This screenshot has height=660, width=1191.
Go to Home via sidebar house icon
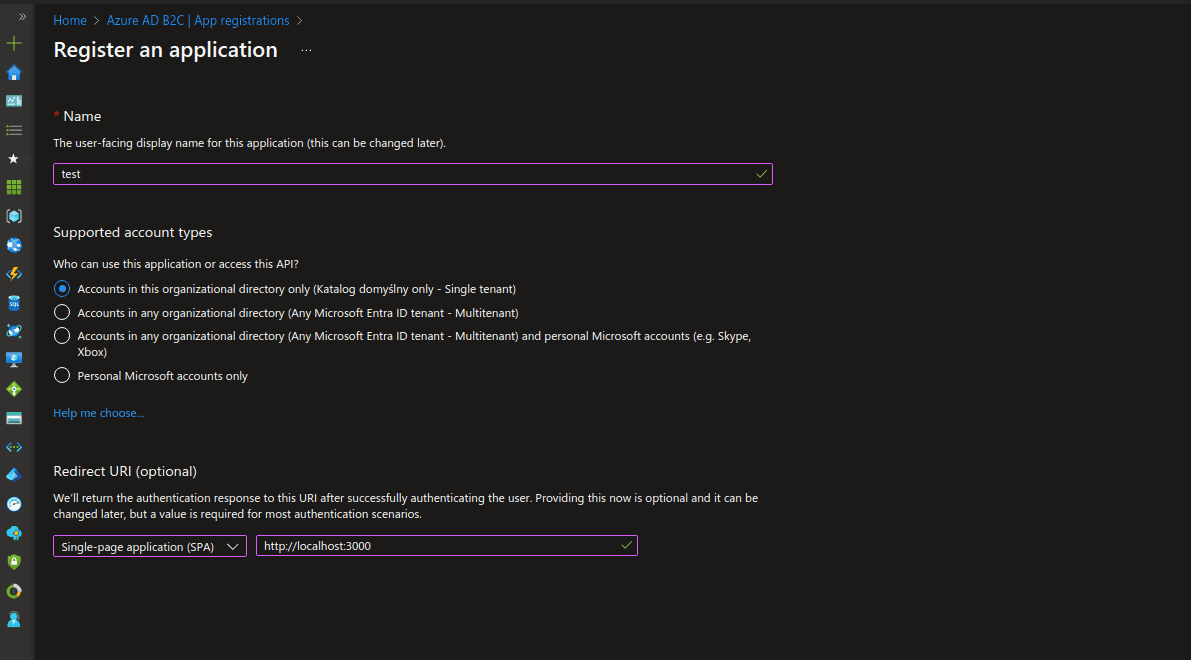click(x=14, y=72)
